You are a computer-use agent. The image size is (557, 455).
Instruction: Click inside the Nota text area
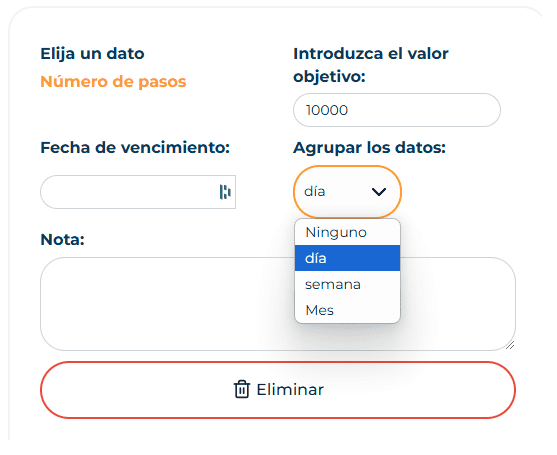(278, 304)
